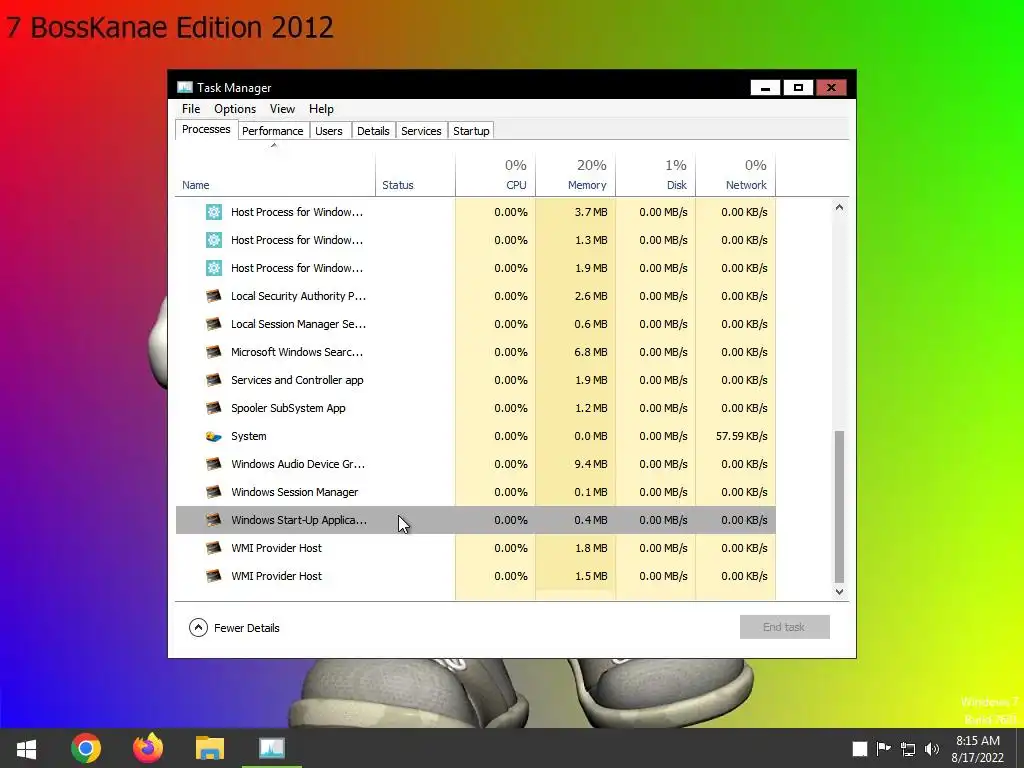Click the 0.4 MB memory value
Image resolution: width=1024 pixels, height=768 pixels.
tap(590, 520)
